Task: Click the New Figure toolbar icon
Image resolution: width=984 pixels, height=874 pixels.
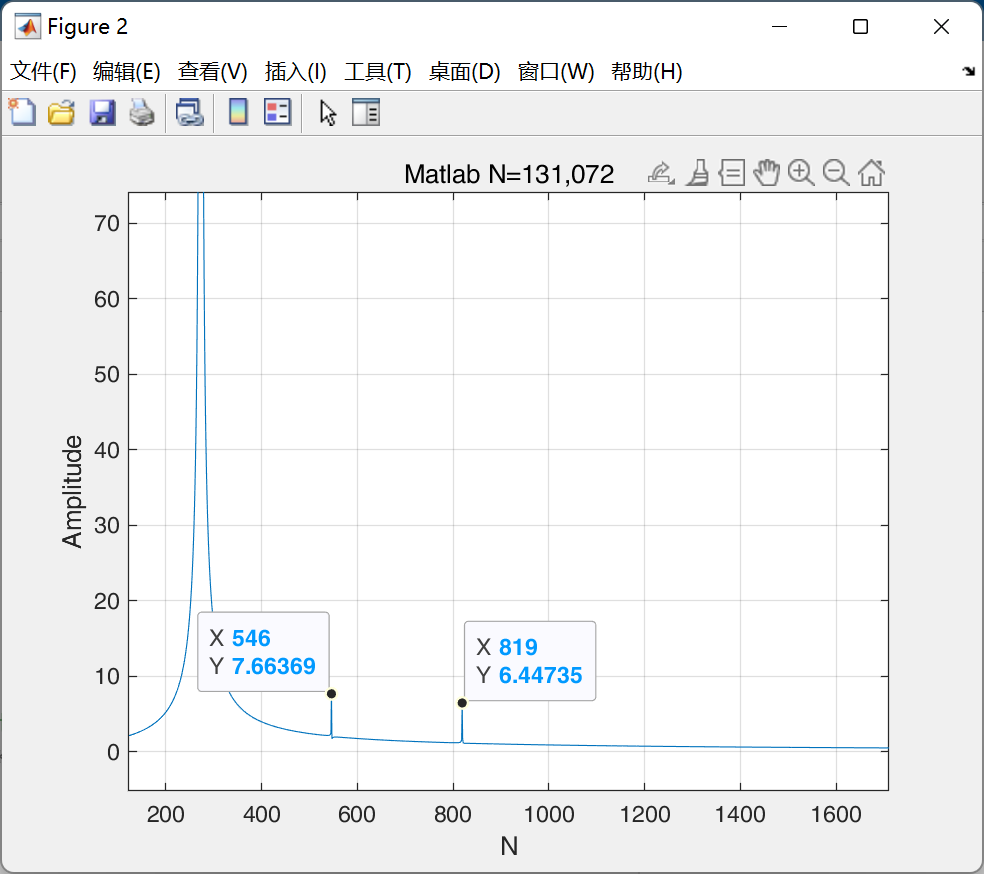Action: point(23,113)
